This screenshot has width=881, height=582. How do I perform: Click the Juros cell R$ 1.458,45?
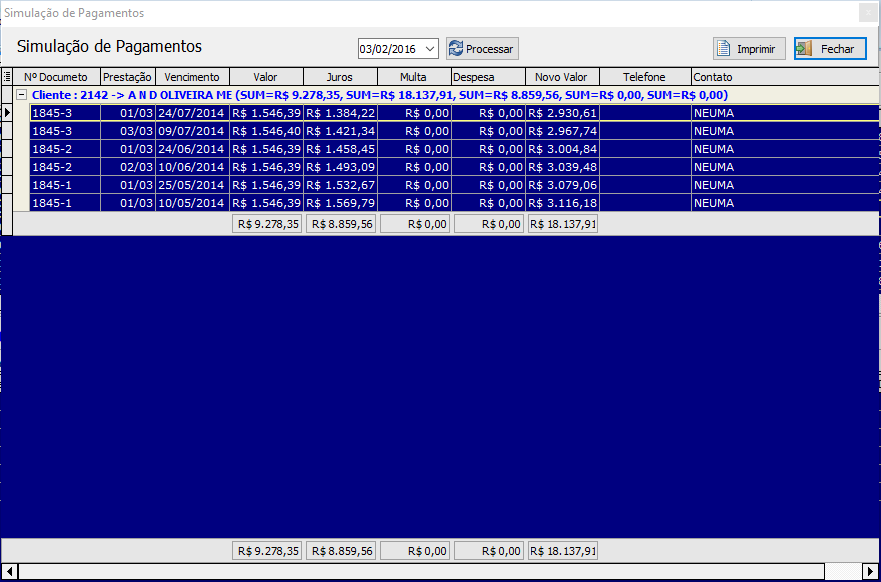(x=340, y=149)
